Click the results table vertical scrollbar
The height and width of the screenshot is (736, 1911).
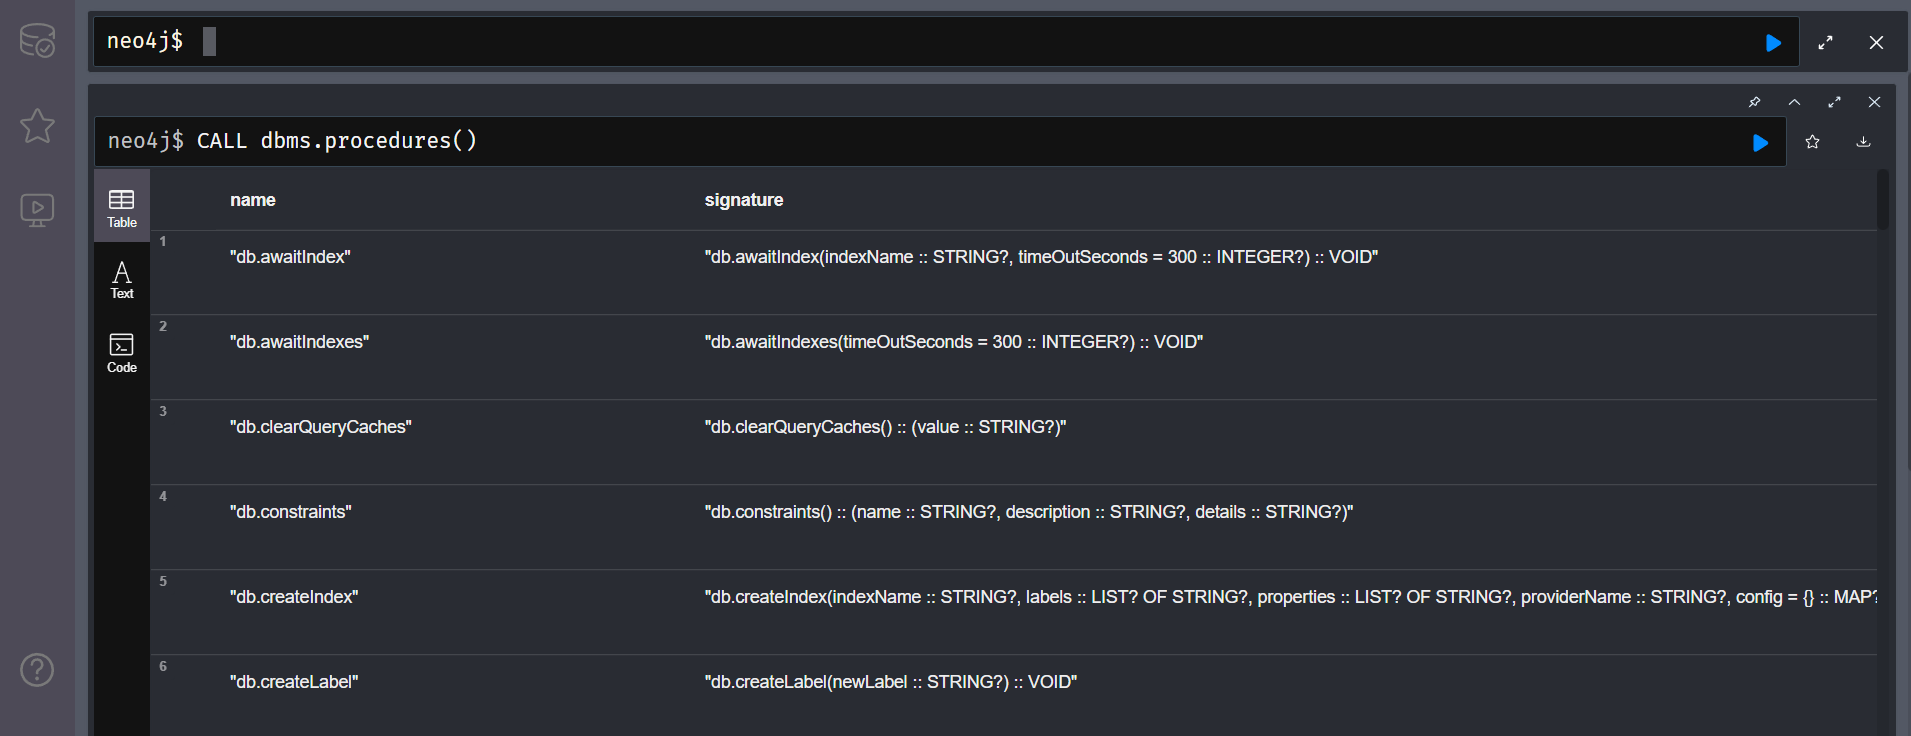coord(1883,199)
